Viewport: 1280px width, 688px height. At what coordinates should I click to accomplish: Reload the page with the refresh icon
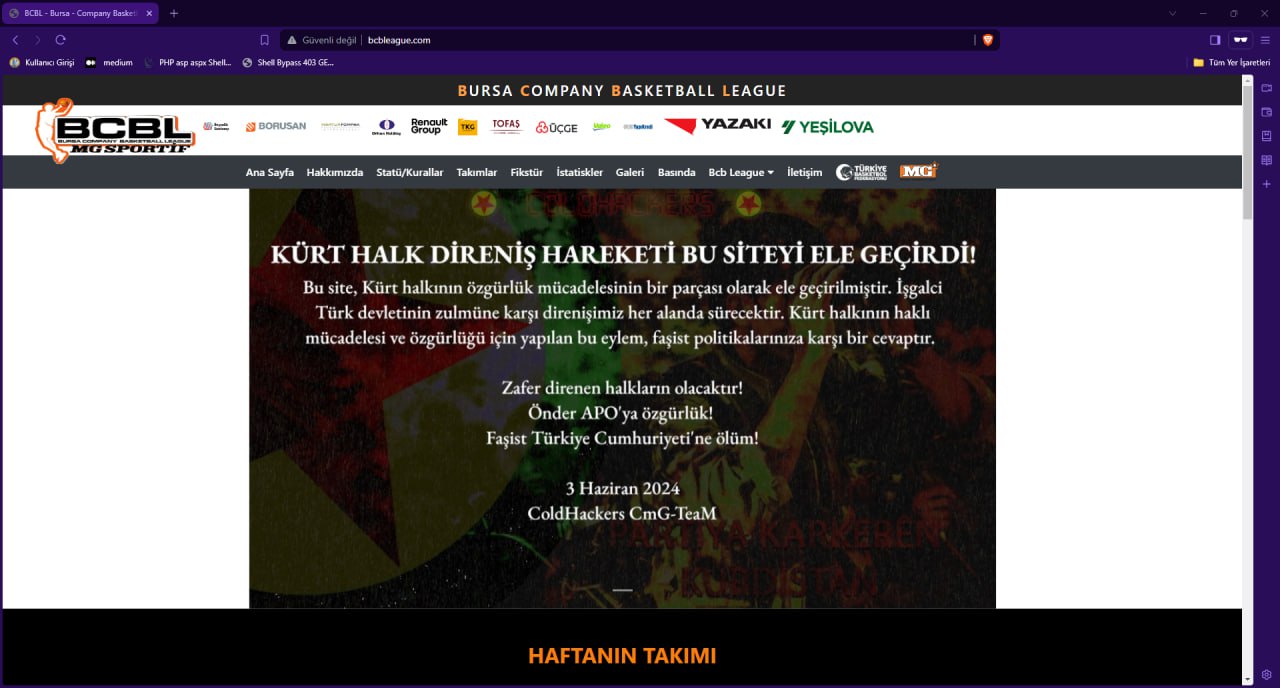60,40
